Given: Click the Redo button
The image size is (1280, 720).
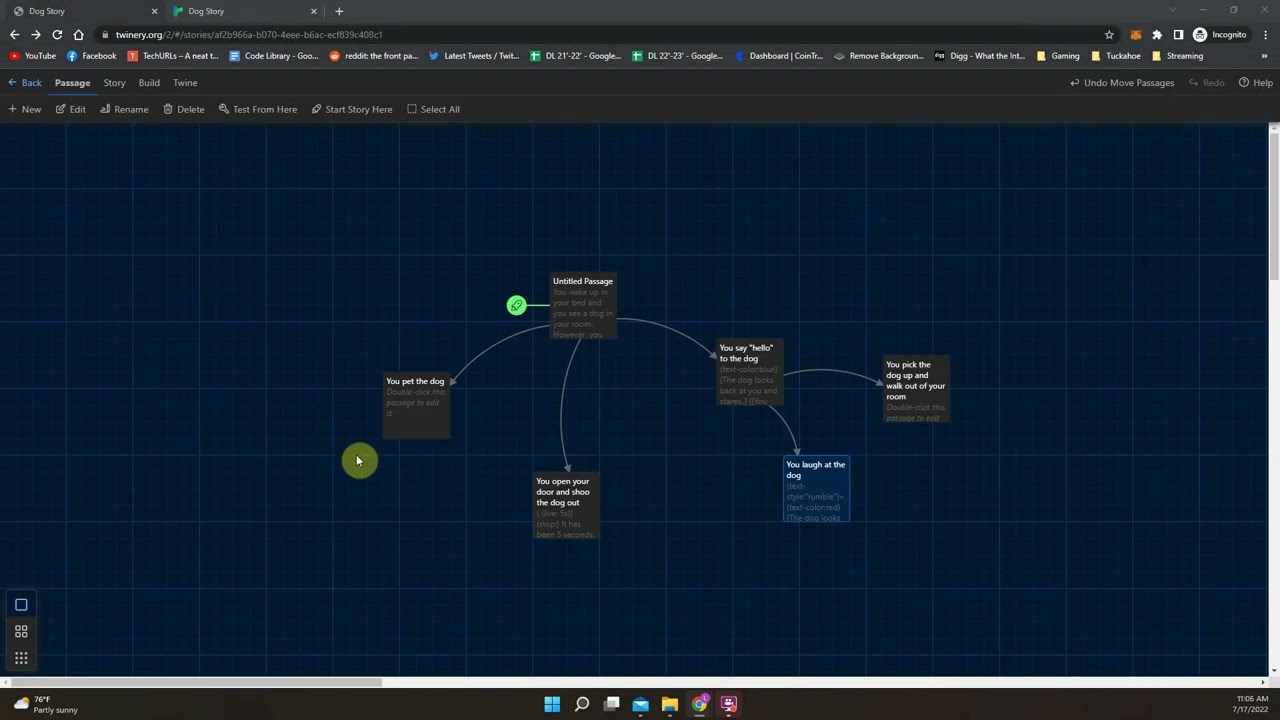Looking at the screenshot, I should pos(1206,83).
